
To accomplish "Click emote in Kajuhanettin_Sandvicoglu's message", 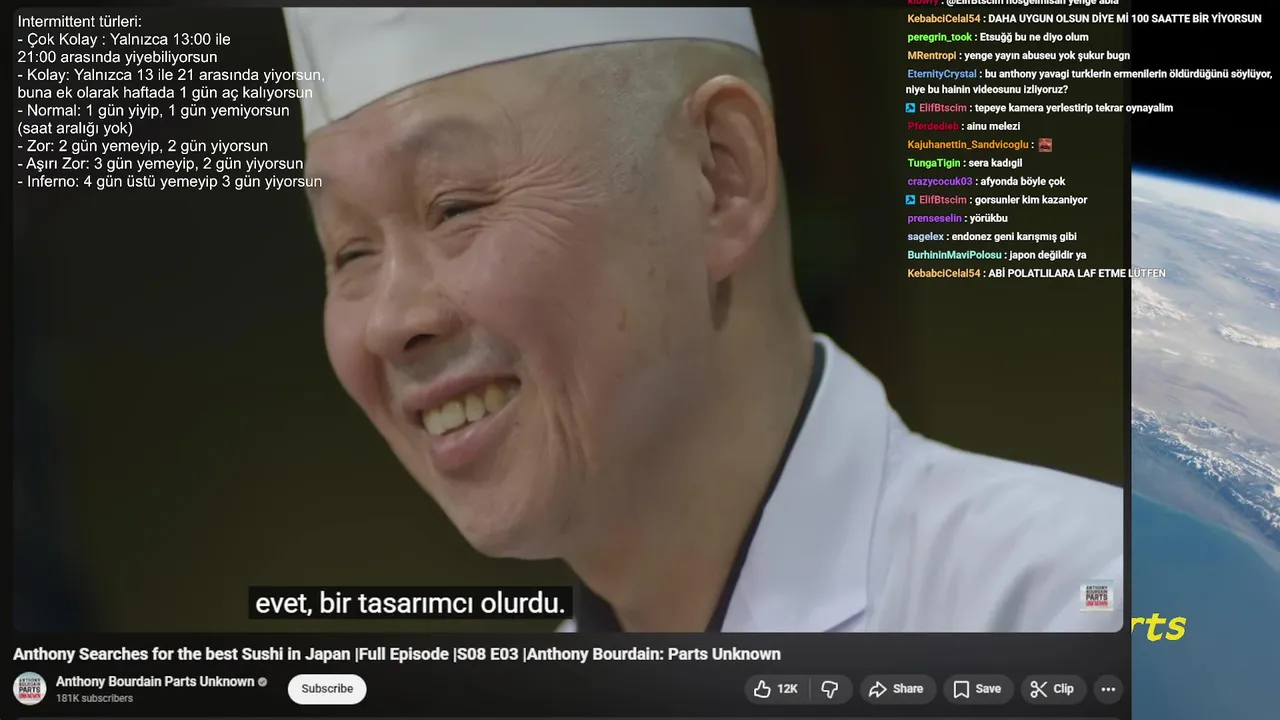I will click(1045, 145).
